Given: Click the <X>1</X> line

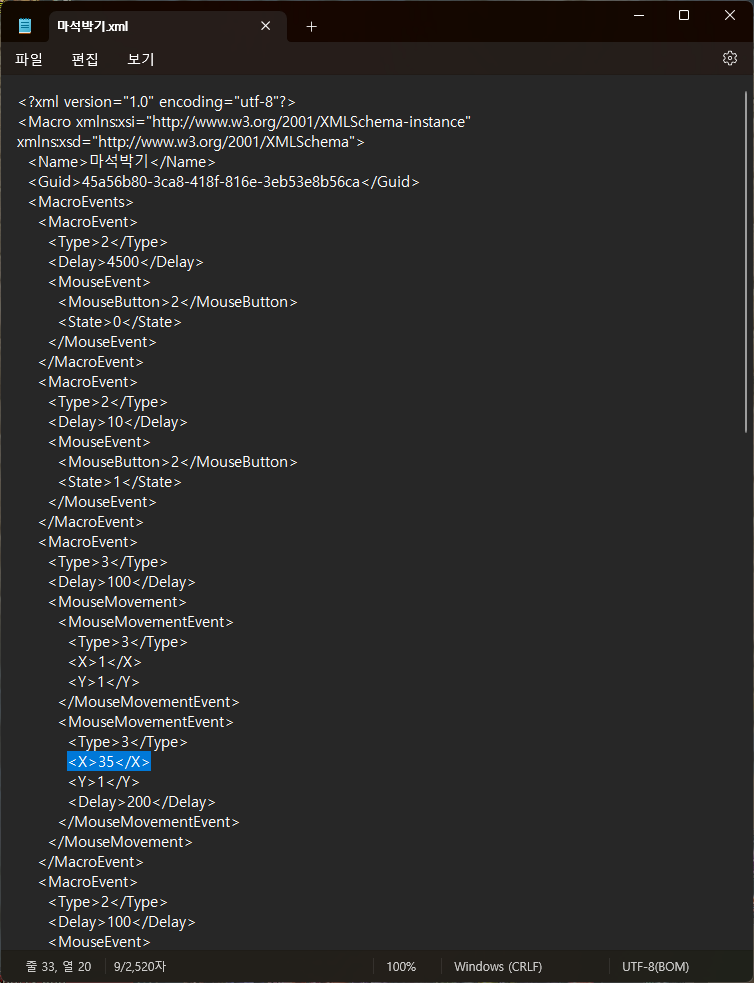Looking at the screenshot, I should click(105, 662).
